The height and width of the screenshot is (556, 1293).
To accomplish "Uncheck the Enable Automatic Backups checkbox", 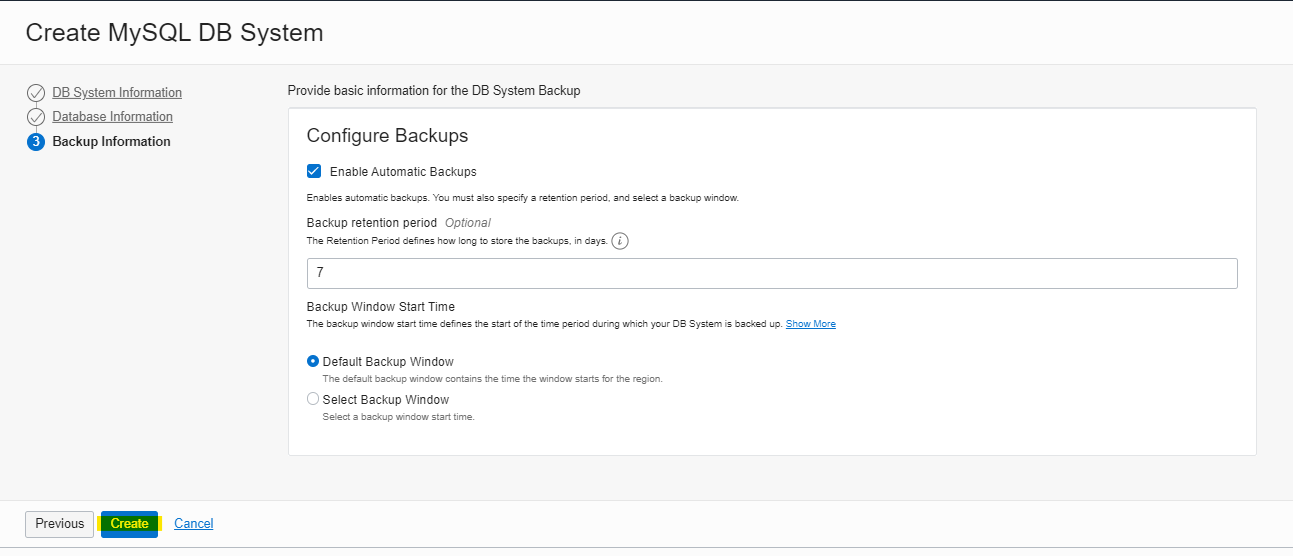I will point(314,171).
